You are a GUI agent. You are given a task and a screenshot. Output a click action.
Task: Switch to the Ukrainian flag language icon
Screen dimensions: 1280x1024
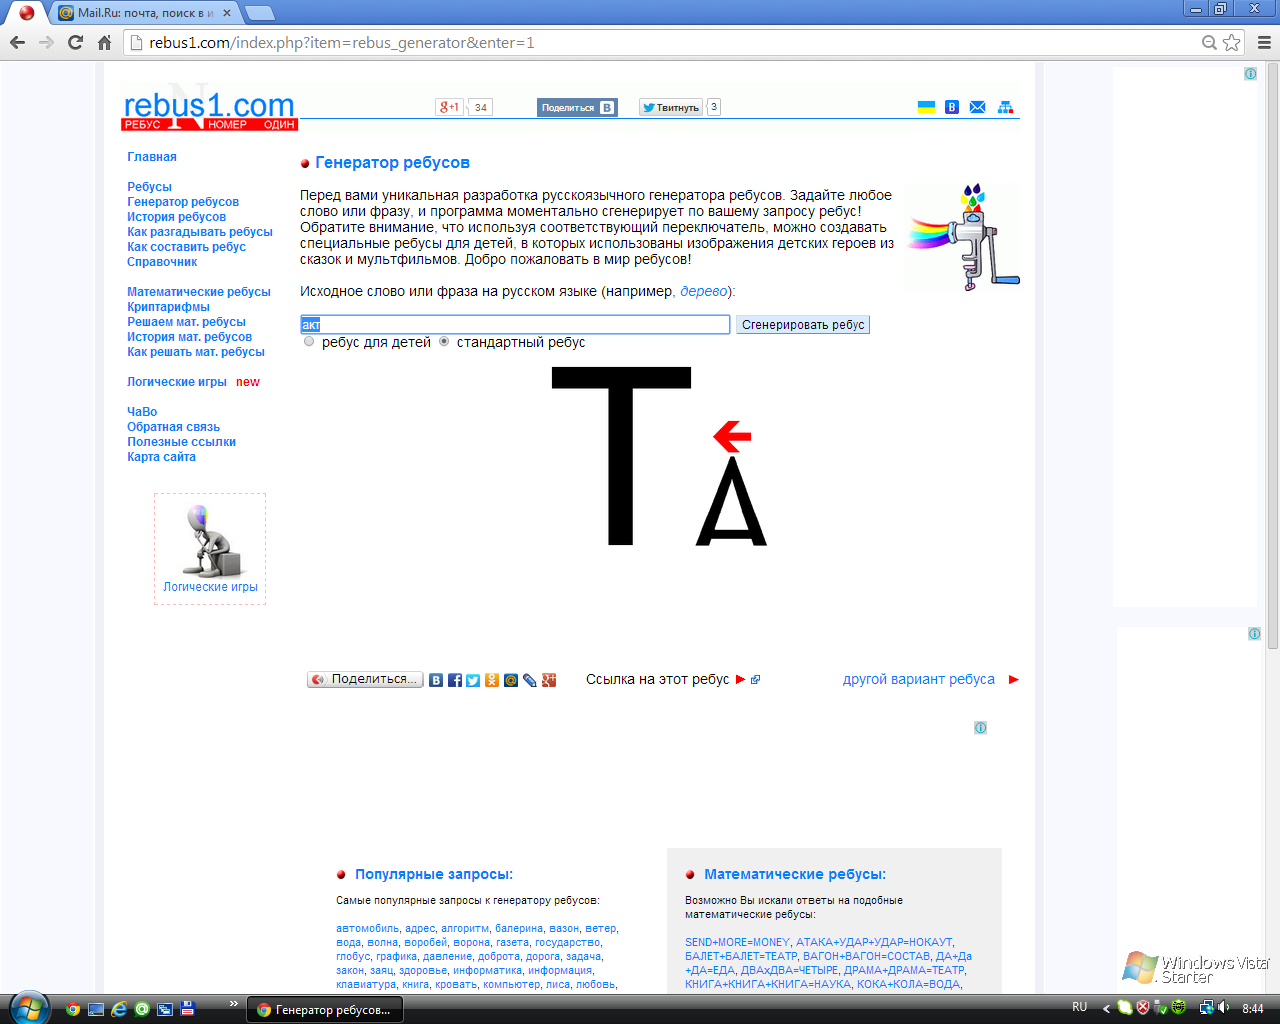927,107
